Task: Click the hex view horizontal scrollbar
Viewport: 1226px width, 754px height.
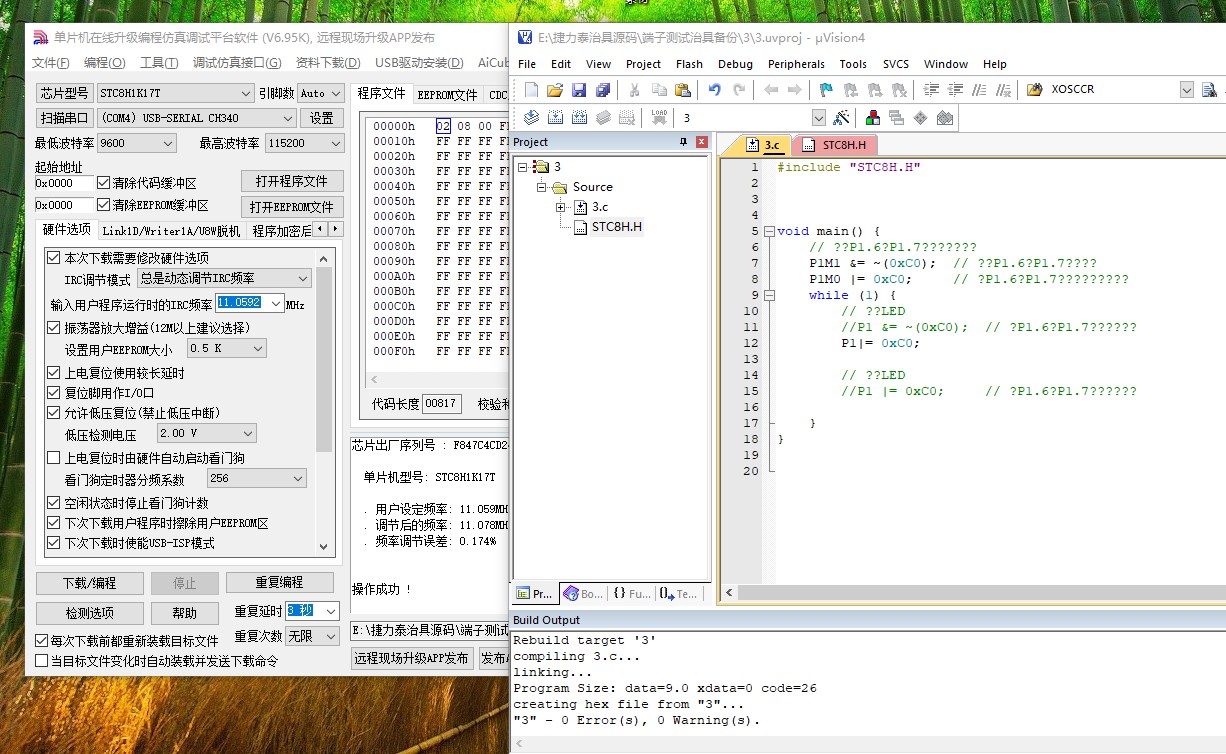Action: point(439,380)
